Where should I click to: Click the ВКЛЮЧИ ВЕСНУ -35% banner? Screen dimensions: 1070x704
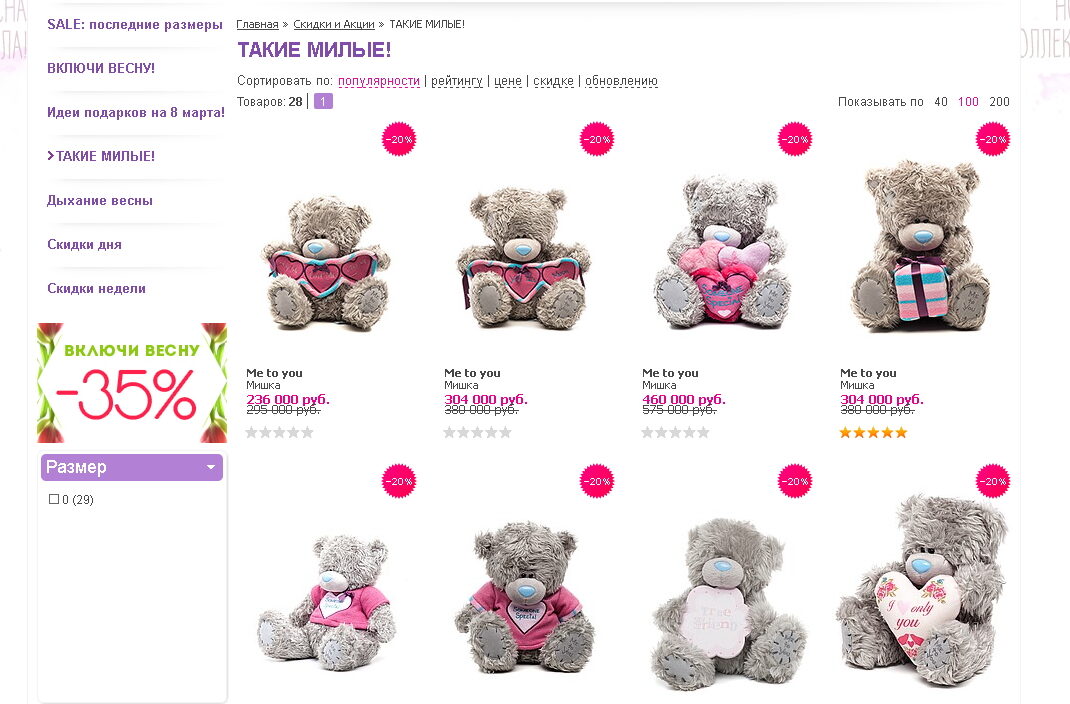click(132, 382)
